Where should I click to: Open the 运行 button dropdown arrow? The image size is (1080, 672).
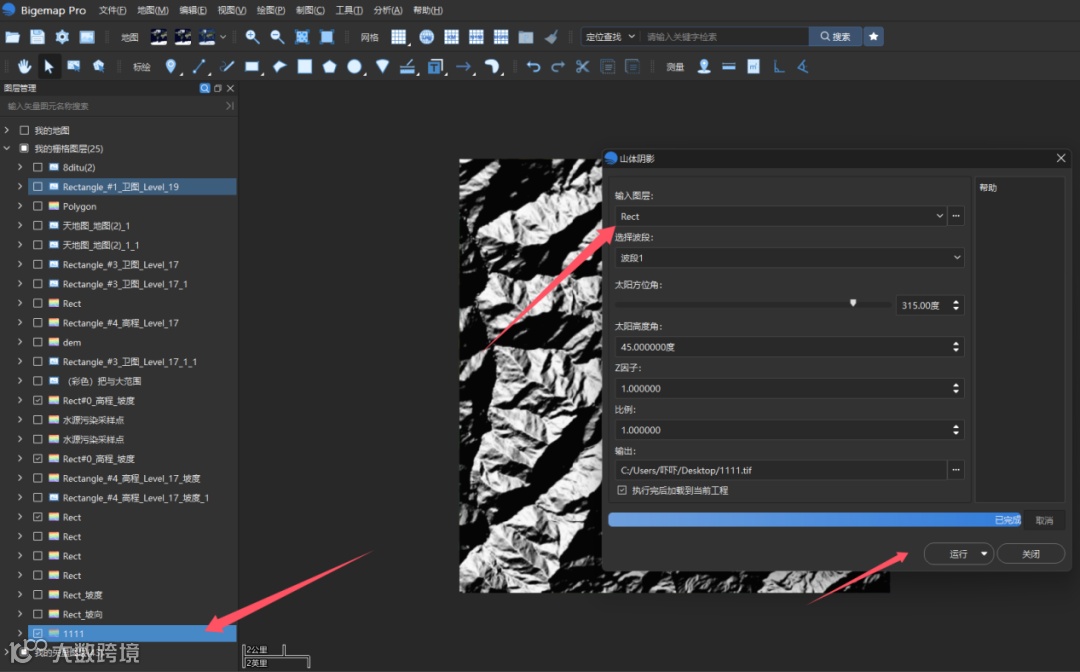click(984, 554)
